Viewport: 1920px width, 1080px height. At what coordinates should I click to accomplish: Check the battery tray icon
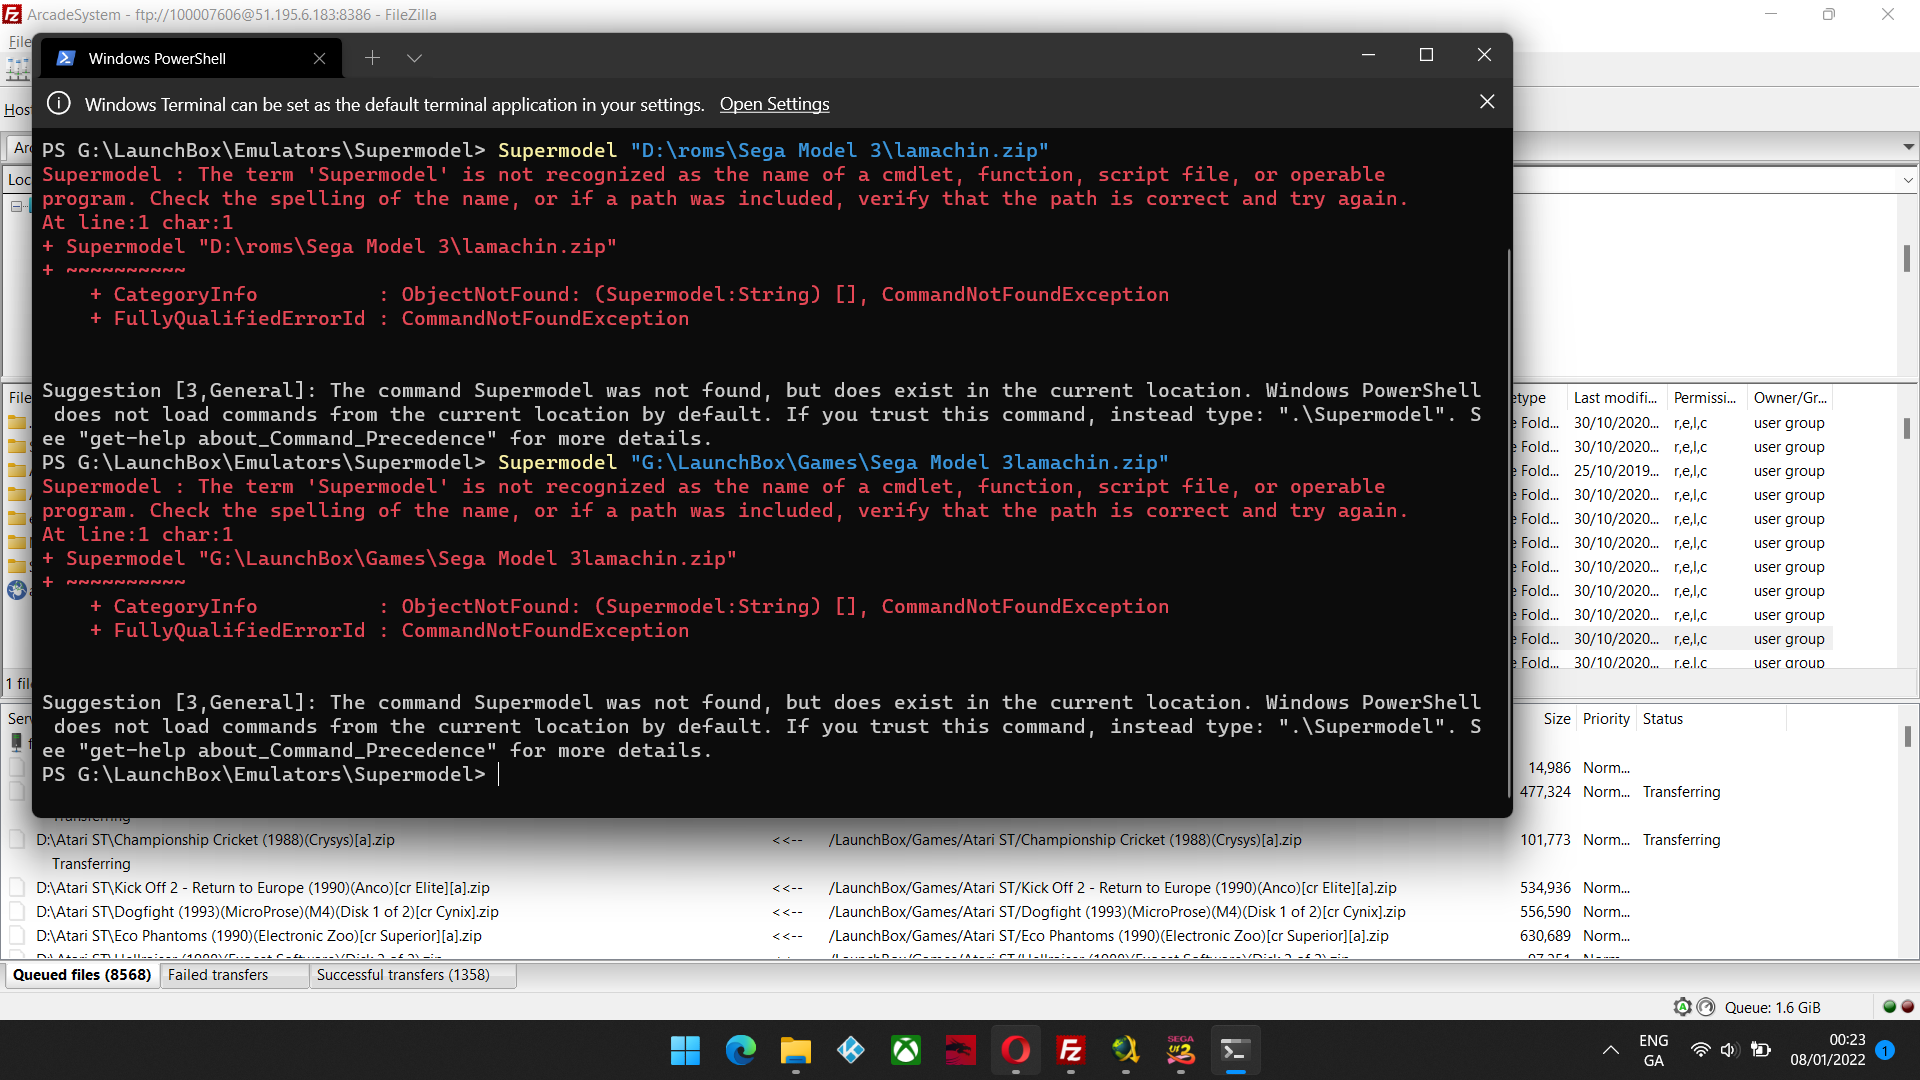(x=1761, y=1050)
